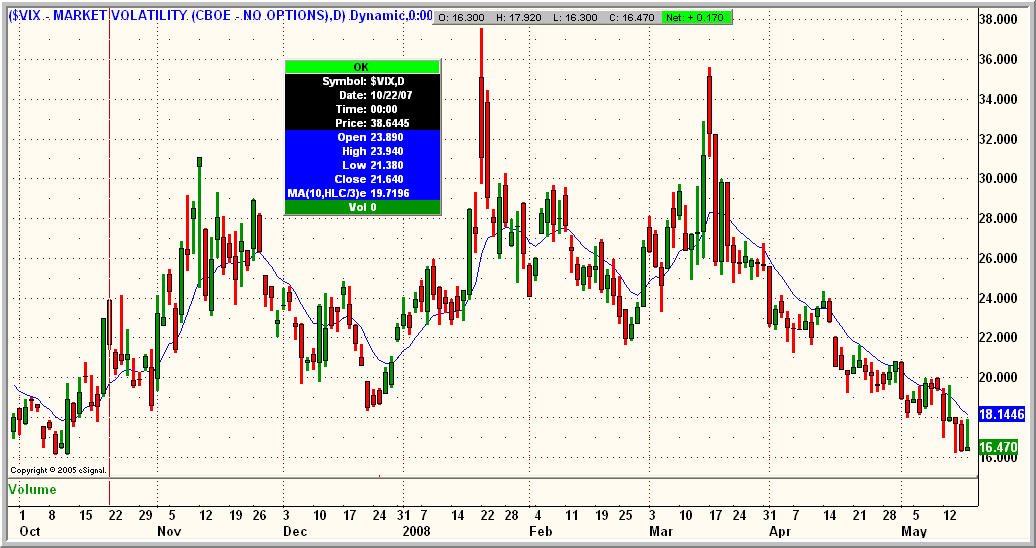
Task: Click the green 'Volume' pane label
Action: (32, 489)
